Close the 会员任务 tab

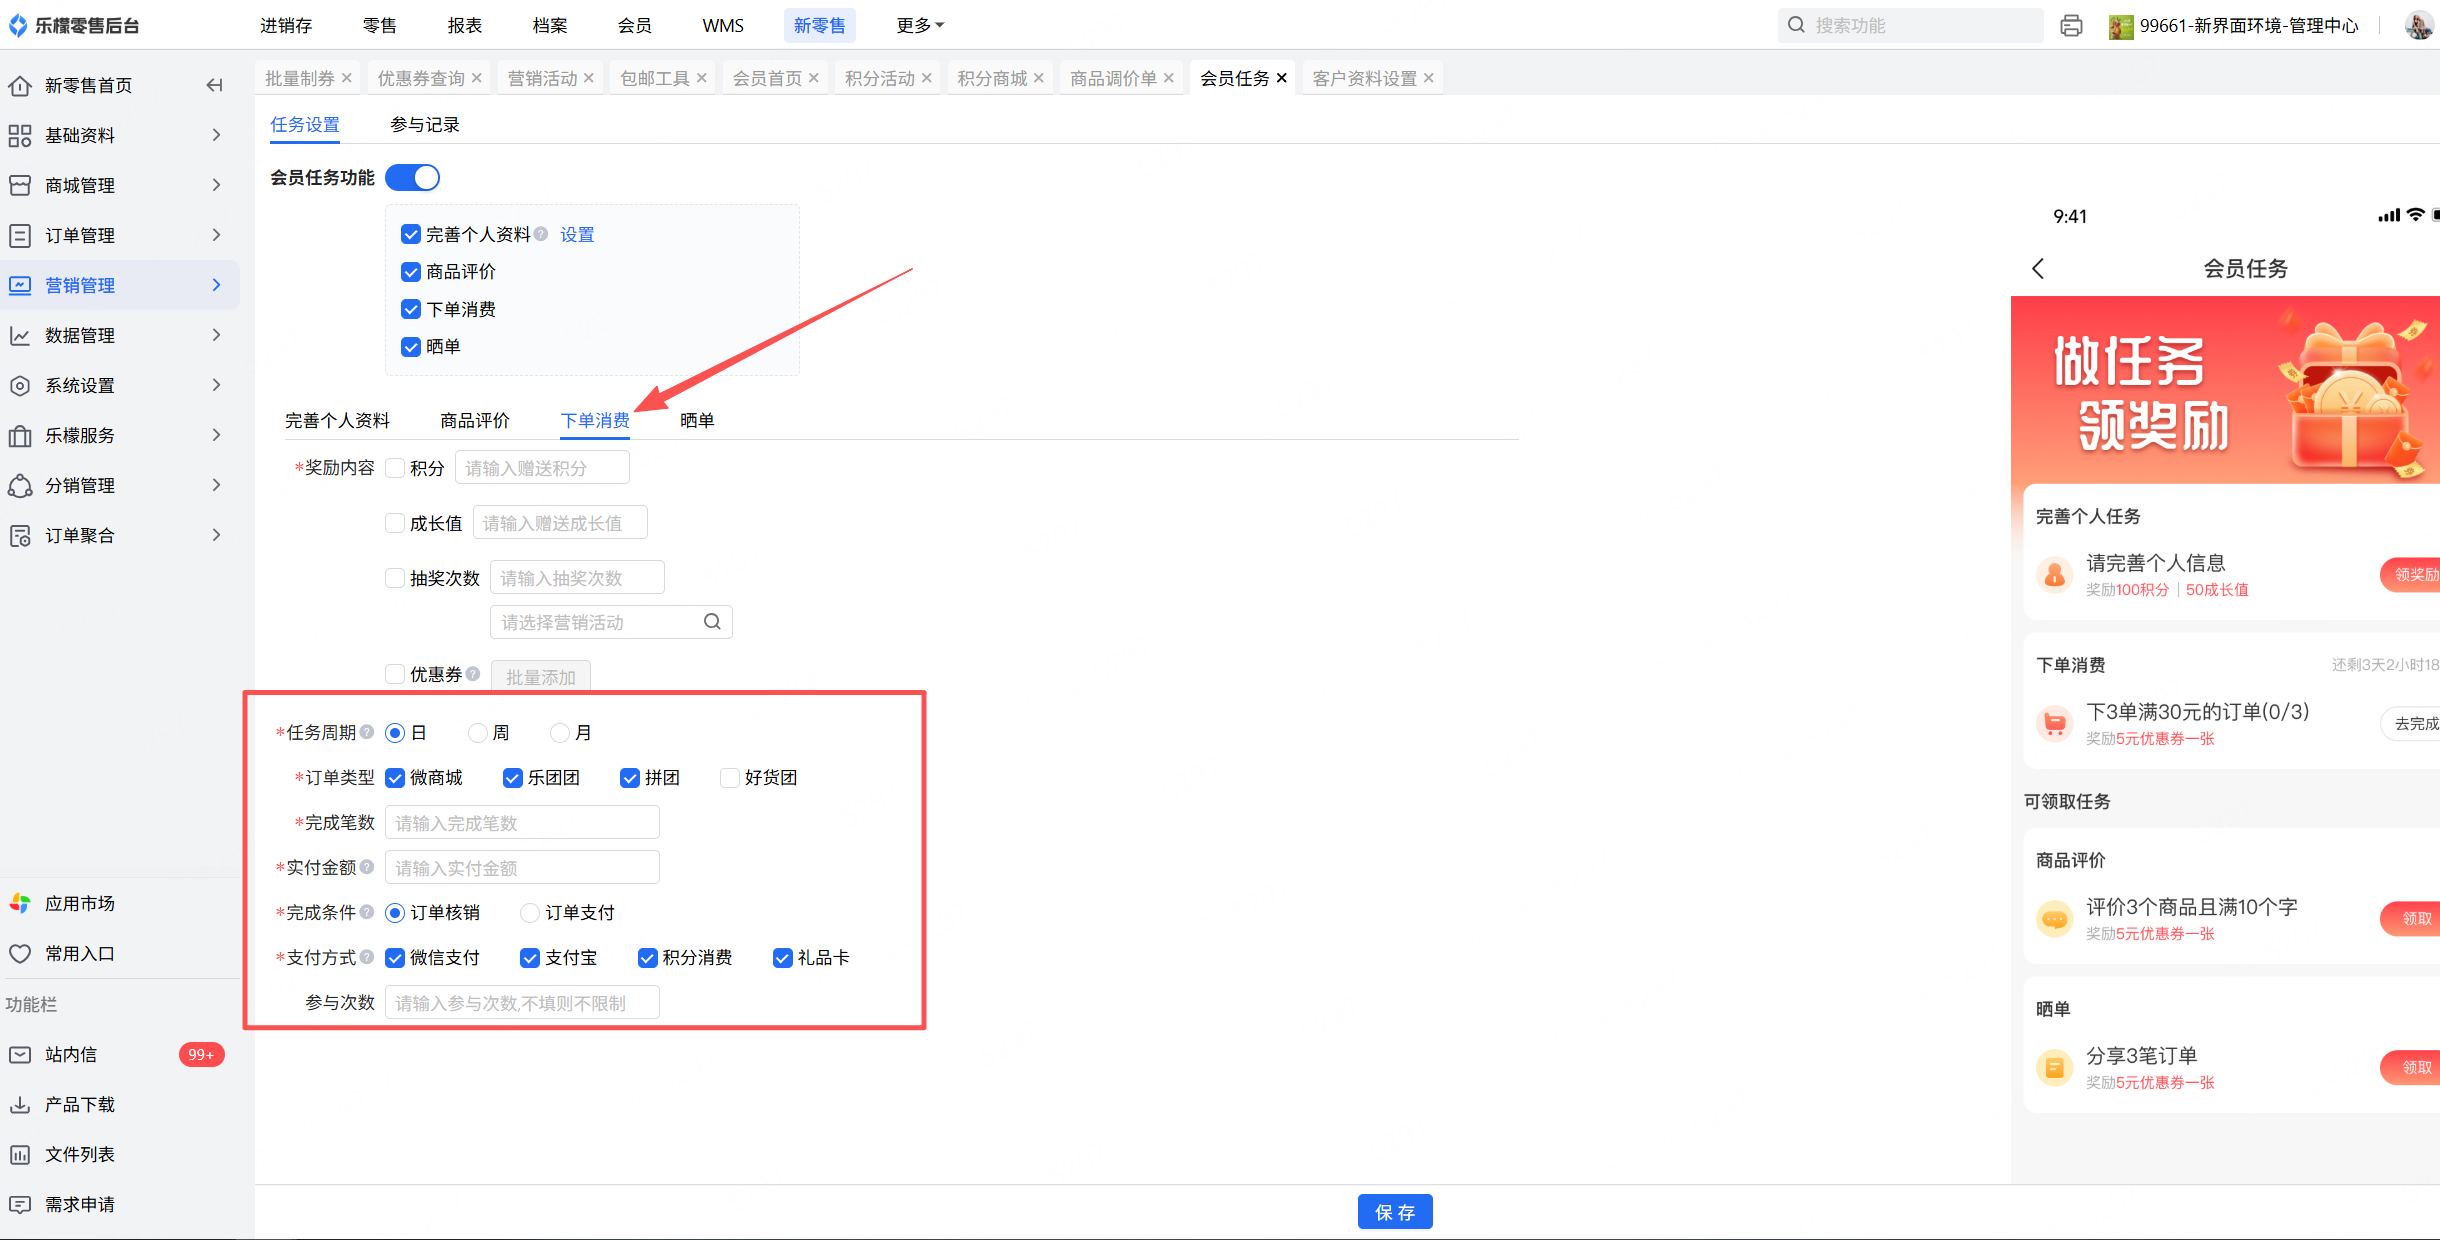1282,78
